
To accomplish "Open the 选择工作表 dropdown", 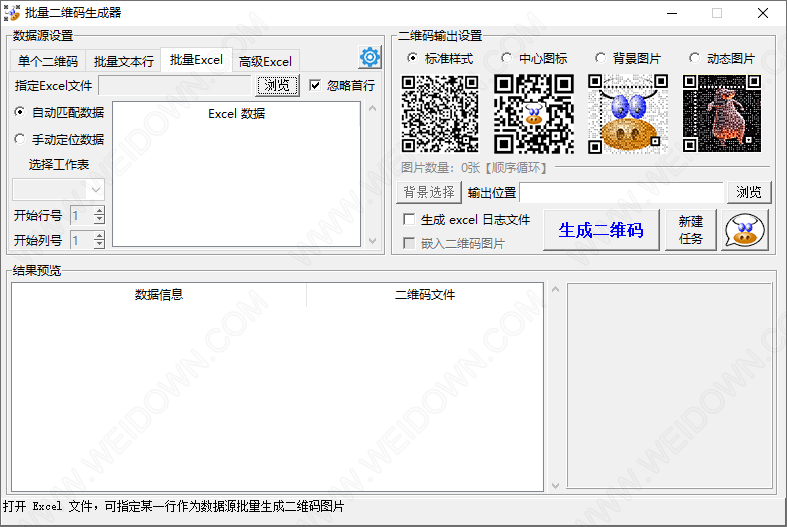I will tap(58, 190).
